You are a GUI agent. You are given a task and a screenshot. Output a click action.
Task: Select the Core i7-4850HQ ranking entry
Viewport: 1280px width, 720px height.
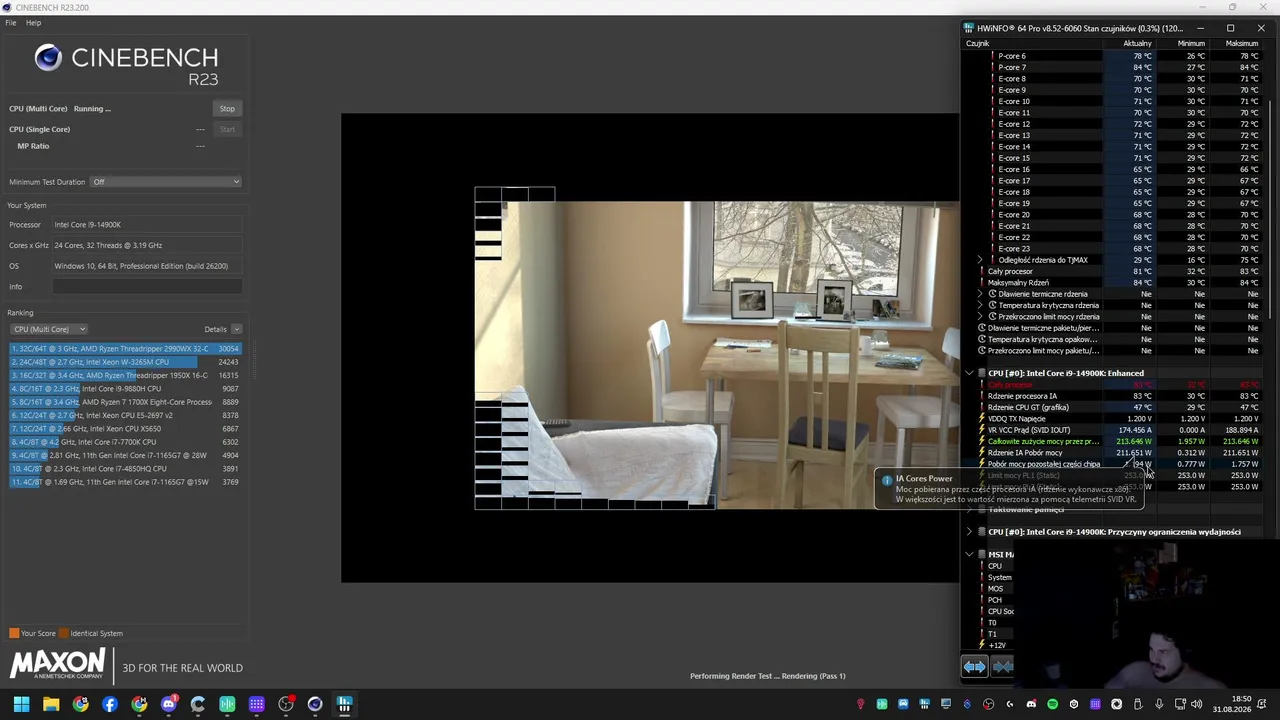coord(125,469)
